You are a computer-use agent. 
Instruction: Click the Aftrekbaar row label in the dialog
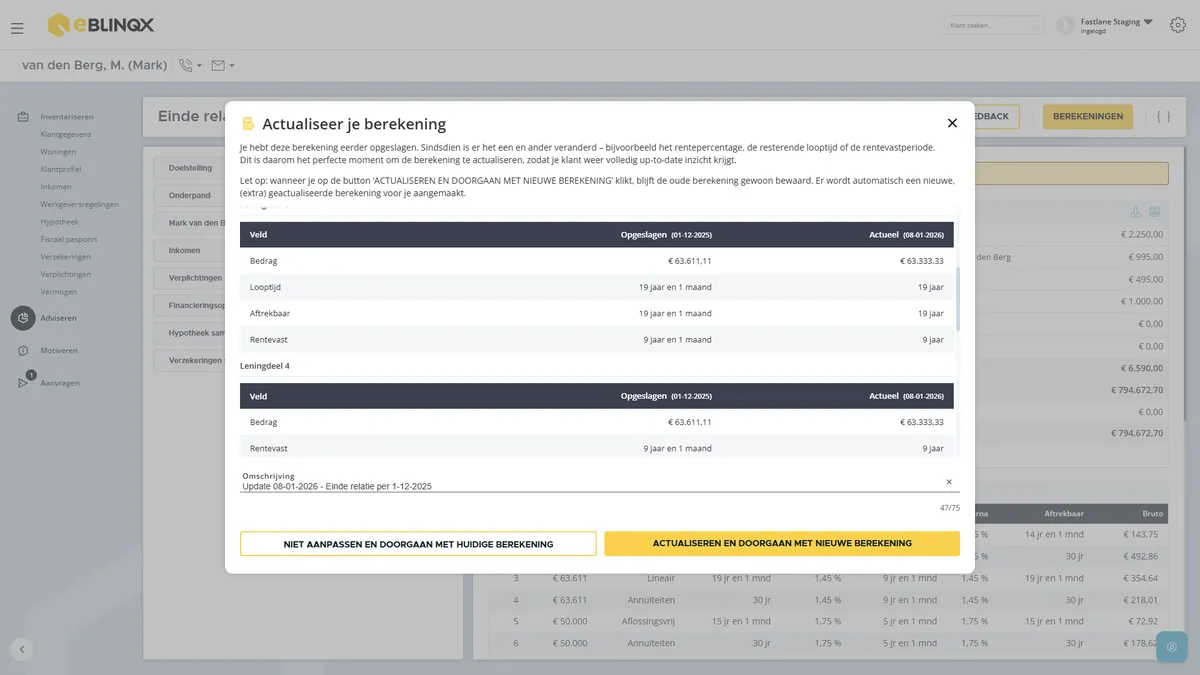tap(270, 313)
